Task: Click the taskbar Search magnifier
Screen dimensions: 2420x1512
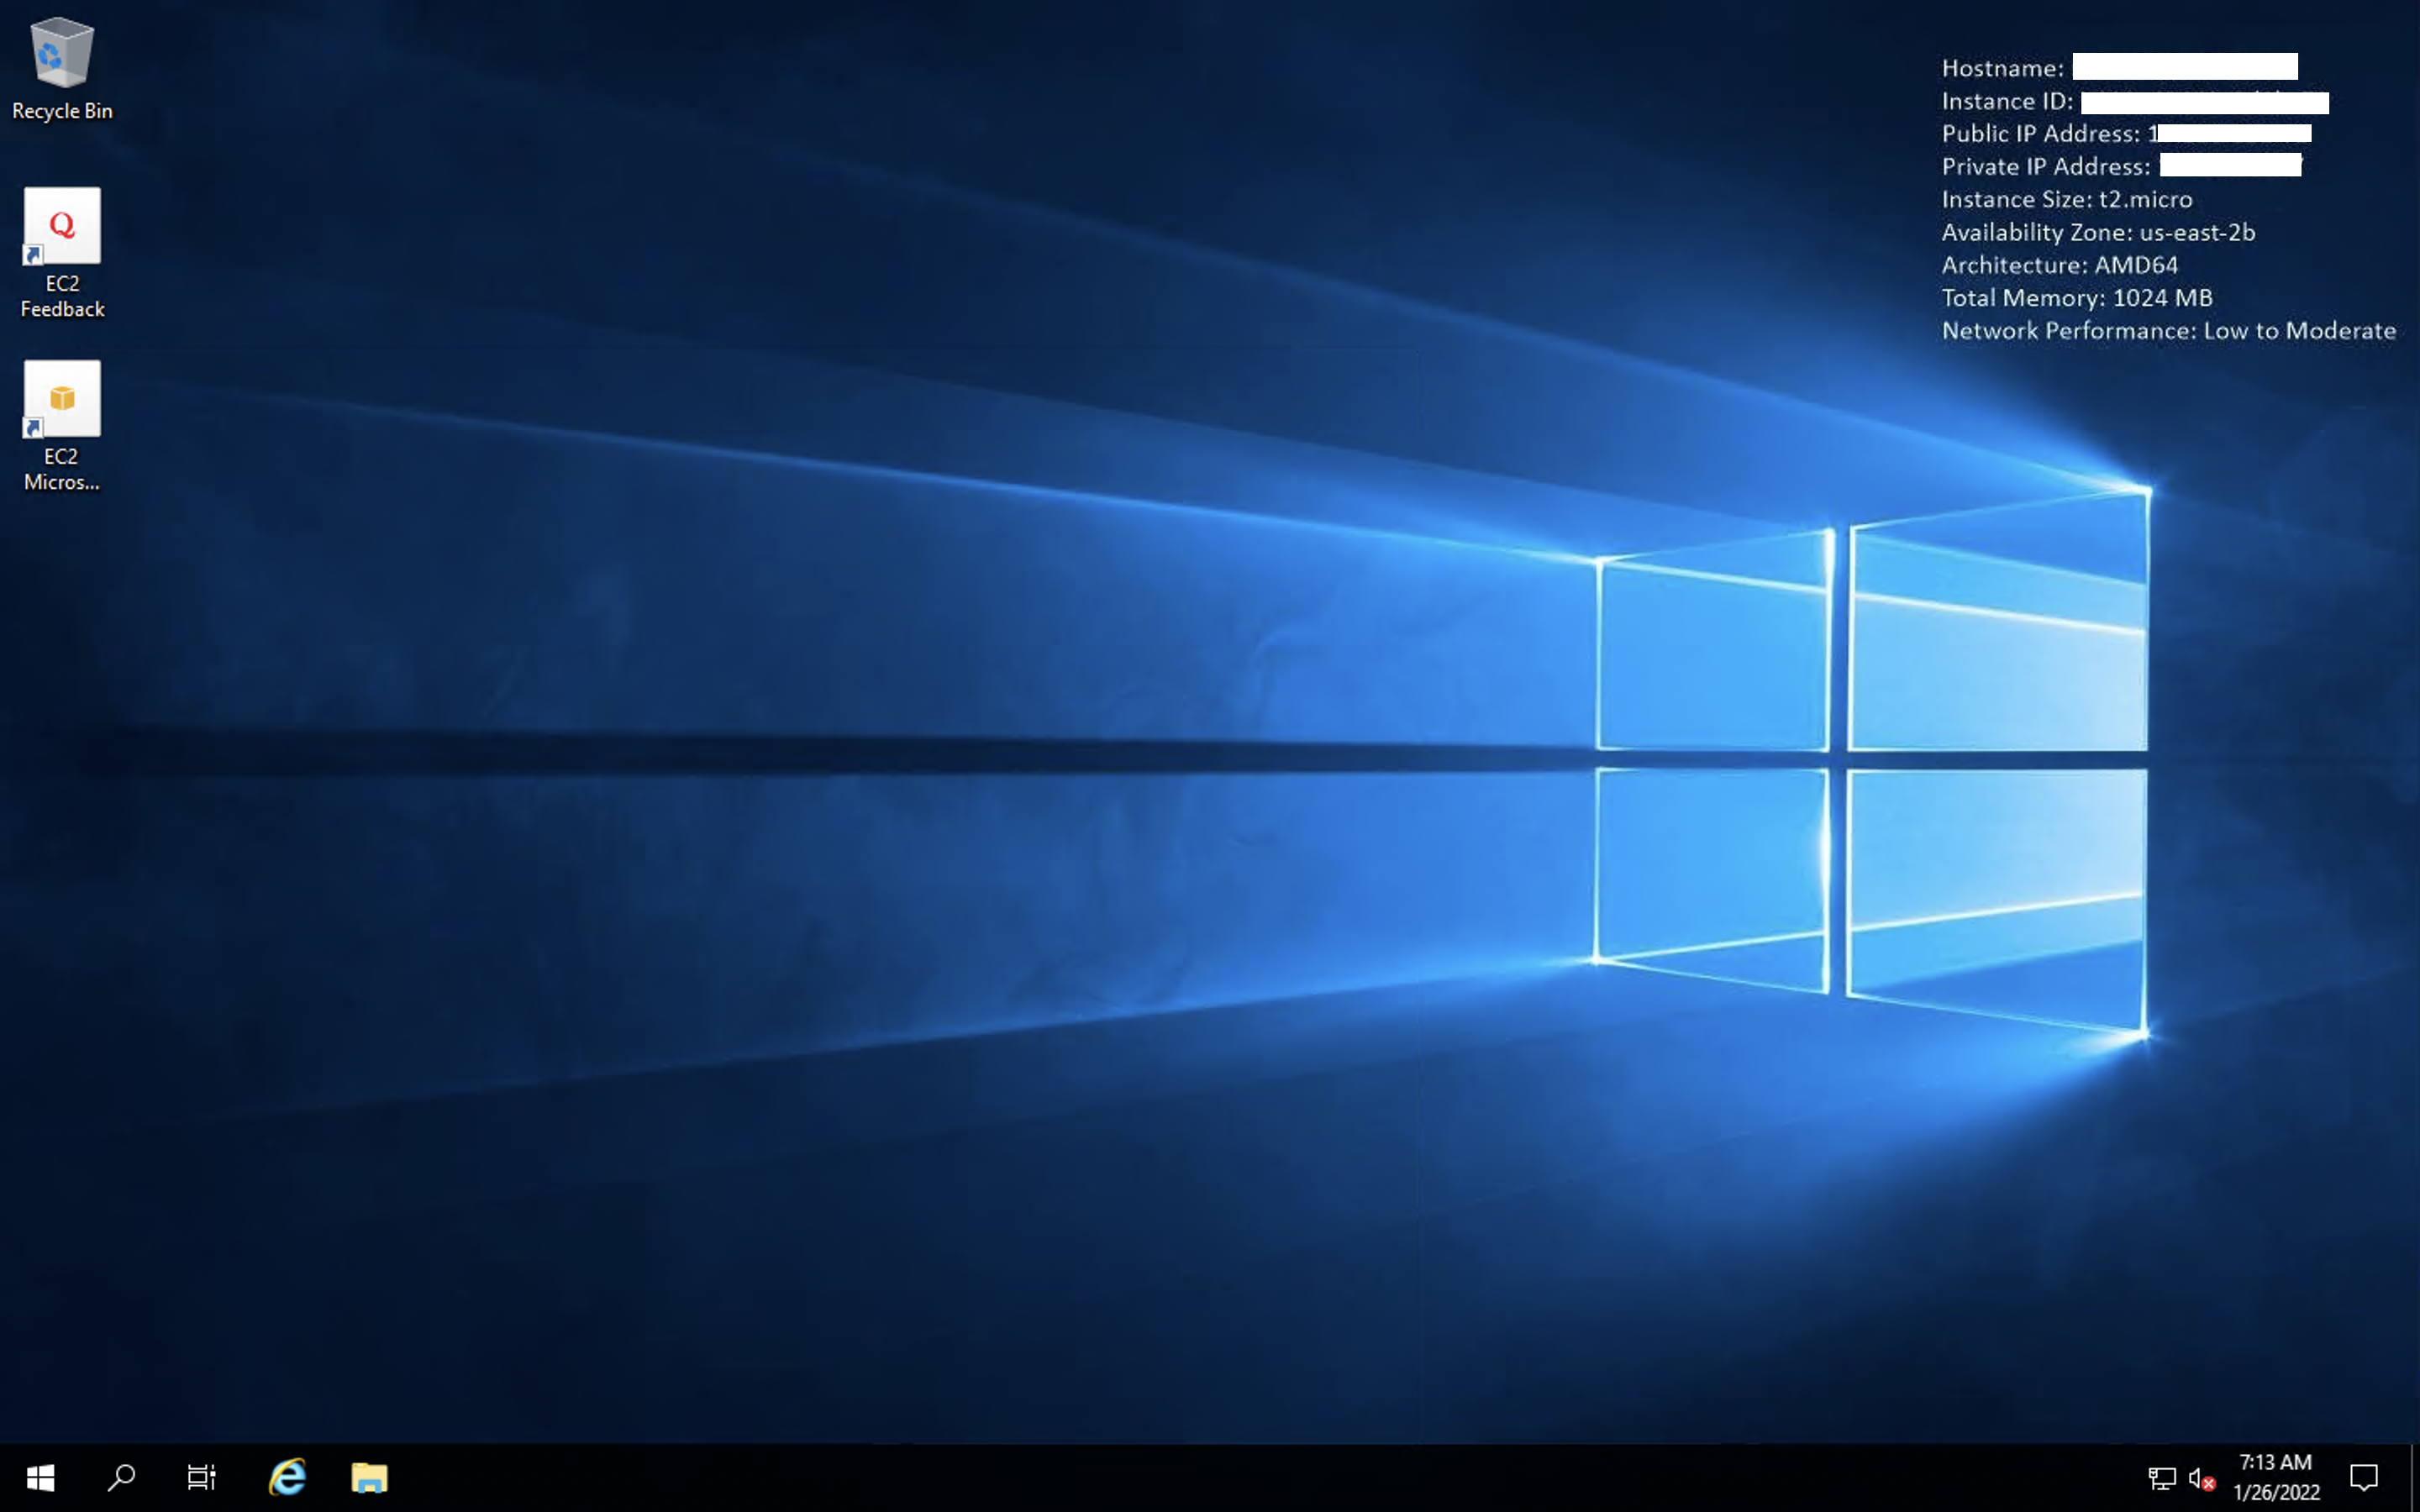Action: point(121,1477)
